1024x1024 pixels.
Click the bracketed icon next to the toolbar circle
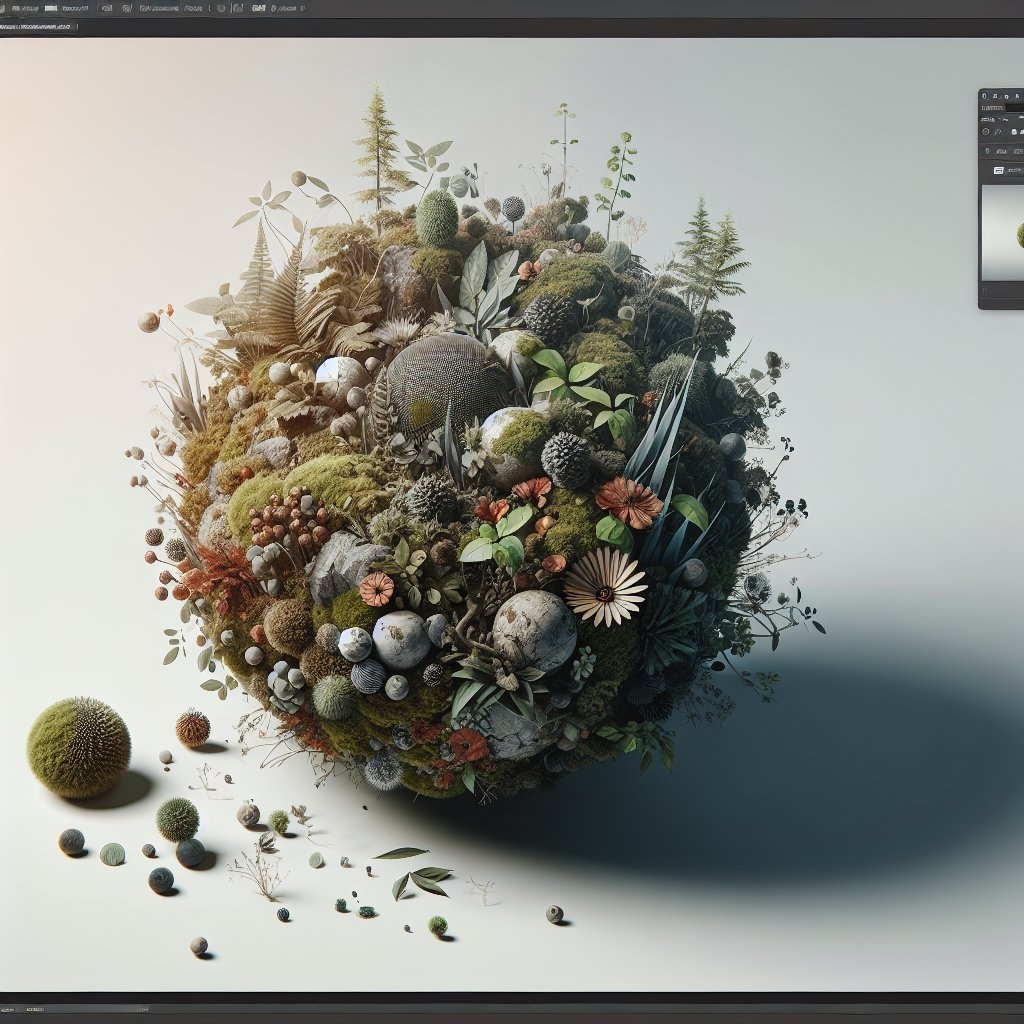coord(238,8)
